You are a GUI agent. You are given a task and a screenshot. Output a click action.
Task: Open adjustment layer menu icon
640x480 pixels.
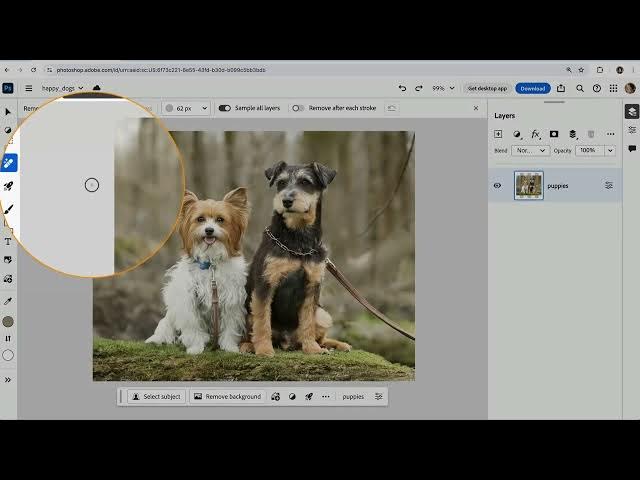click(517, 134)
